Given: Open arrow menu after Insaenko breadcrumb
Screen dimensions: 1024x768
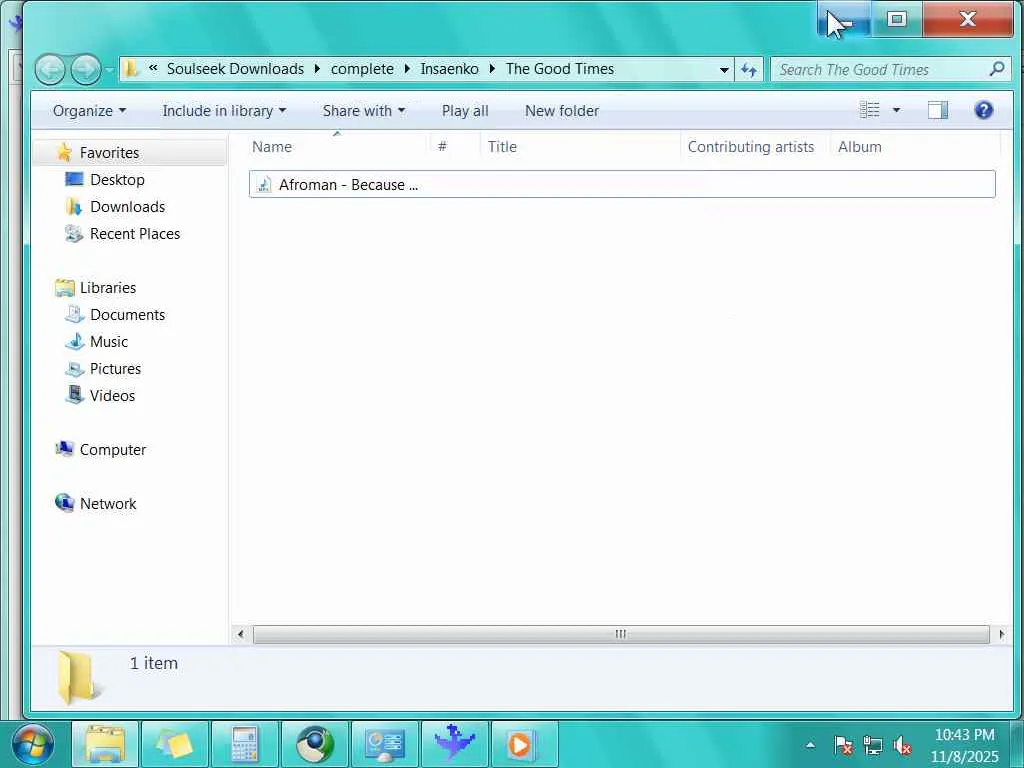Looking at the screenshot, I should click(x=492, y=69).
